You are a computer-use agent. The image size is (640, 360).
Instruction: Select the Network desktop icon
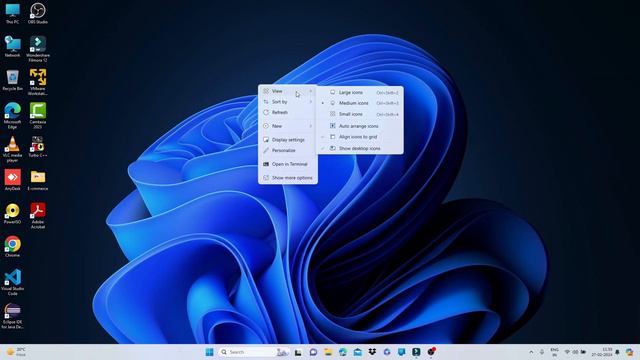[x=12, y=47]
